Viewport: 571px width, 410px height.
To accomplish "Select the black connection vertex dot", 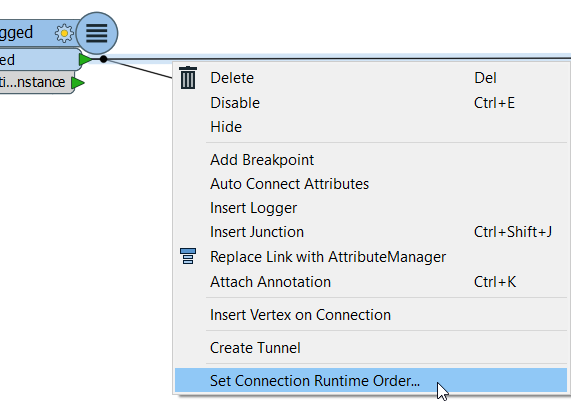I will point(103,59).
